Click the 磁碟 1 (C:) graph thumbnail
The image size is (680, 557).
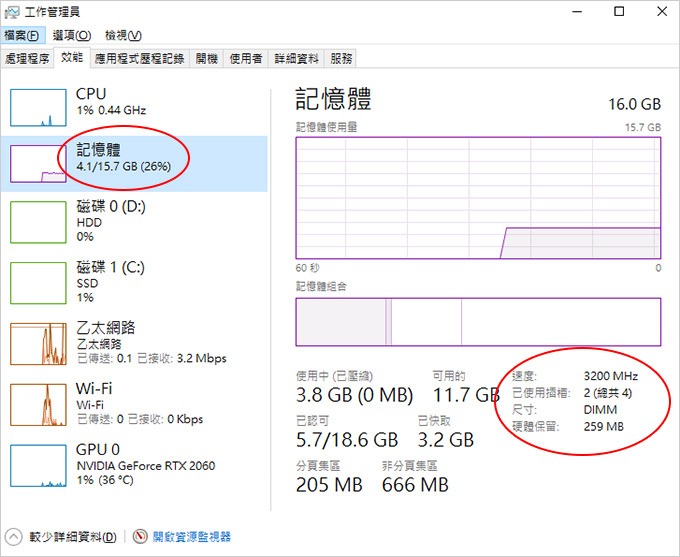click(38, 283)
